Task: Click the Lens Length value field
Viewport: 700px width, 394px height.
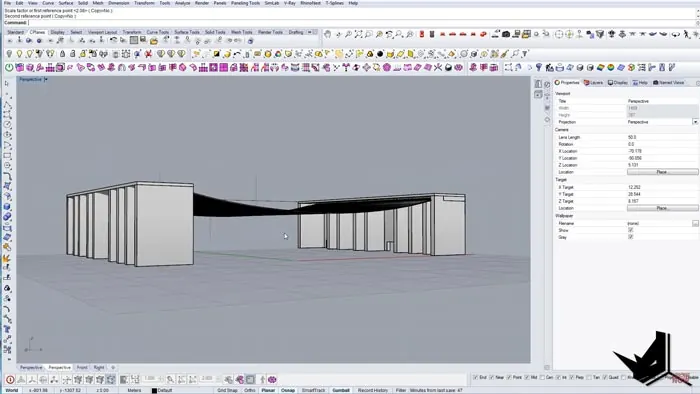Action: pos(662,137)
